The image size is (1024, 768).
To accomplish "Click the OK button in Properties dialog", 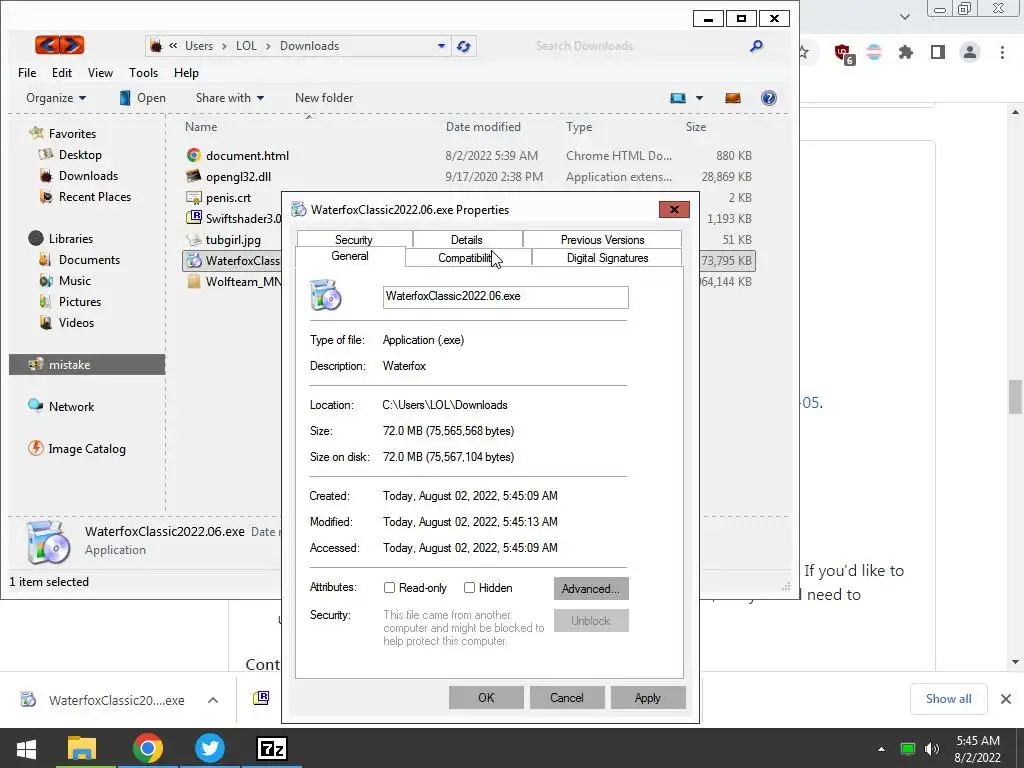I will click(x=486, y=697).
